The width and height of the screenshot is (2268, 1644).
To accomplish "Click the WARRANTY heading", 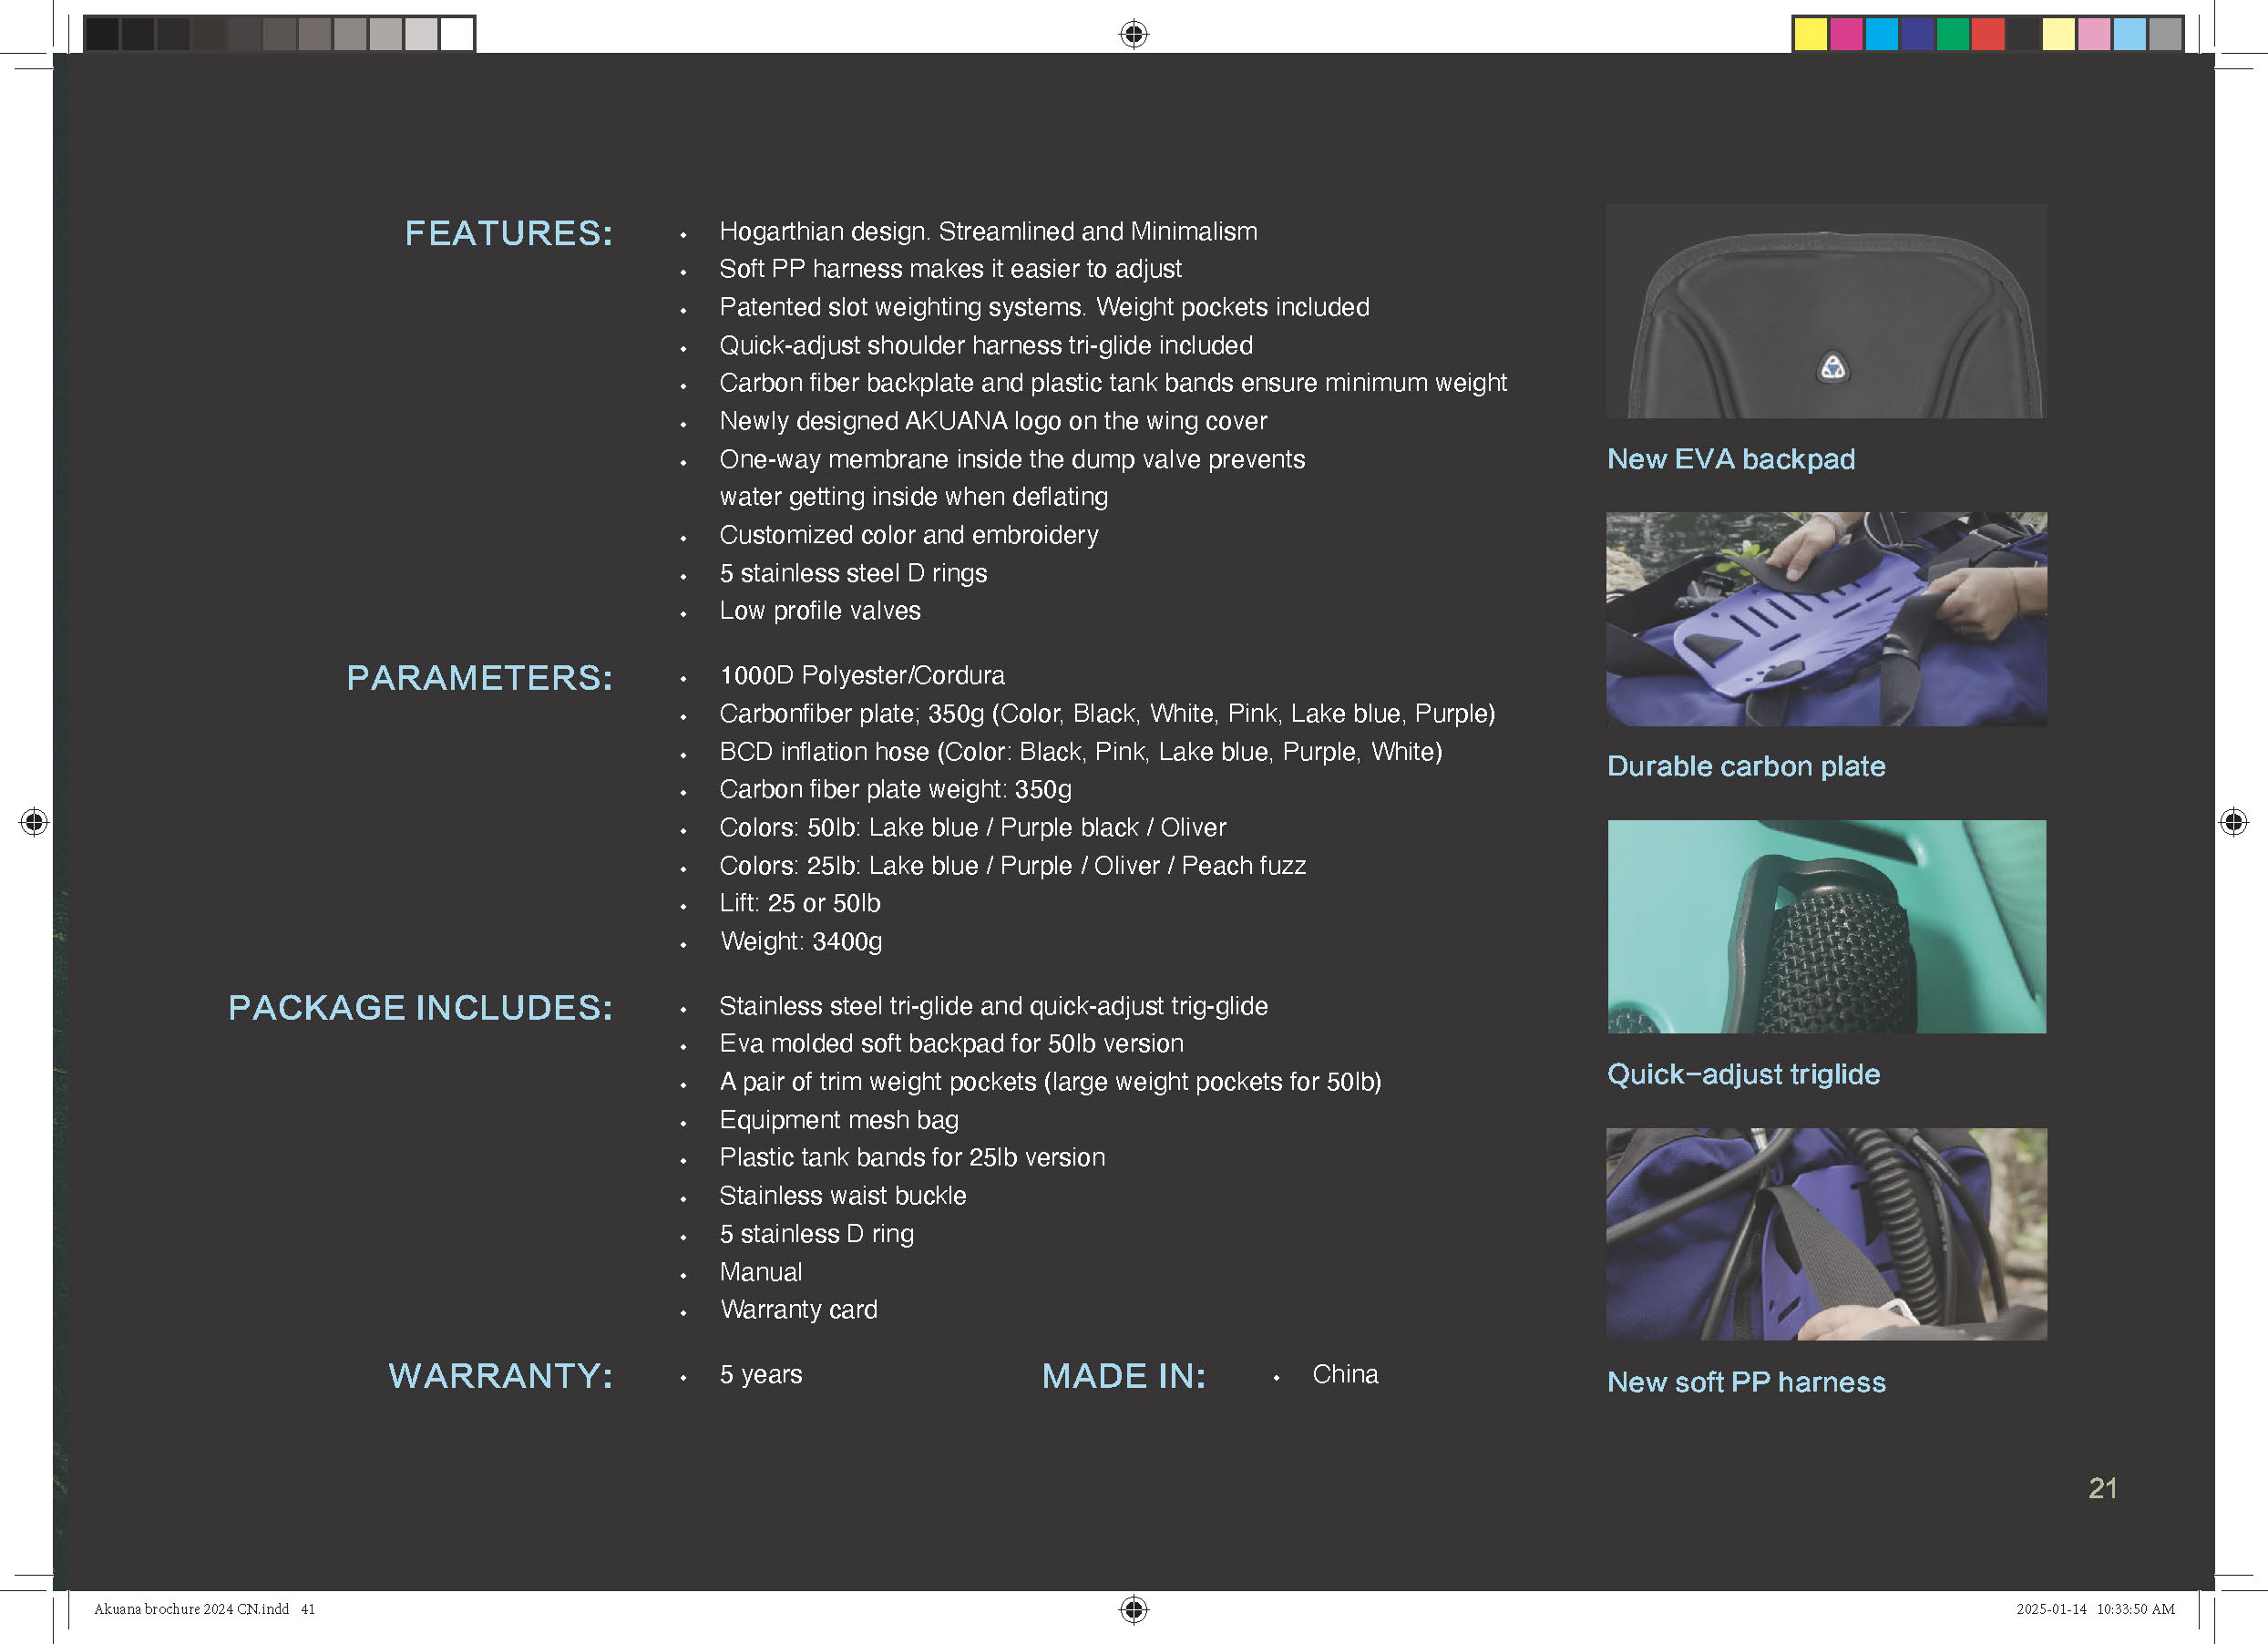I will (500, 1376).
